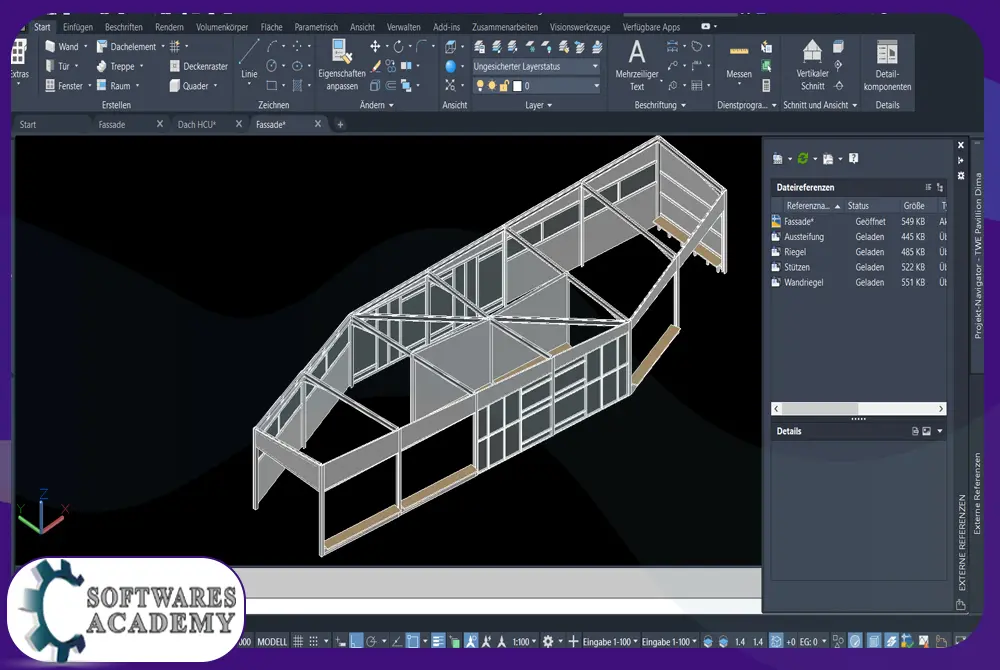Click the workspace gear icon in status bar
Screen dimensions: 1000x670
548,641
